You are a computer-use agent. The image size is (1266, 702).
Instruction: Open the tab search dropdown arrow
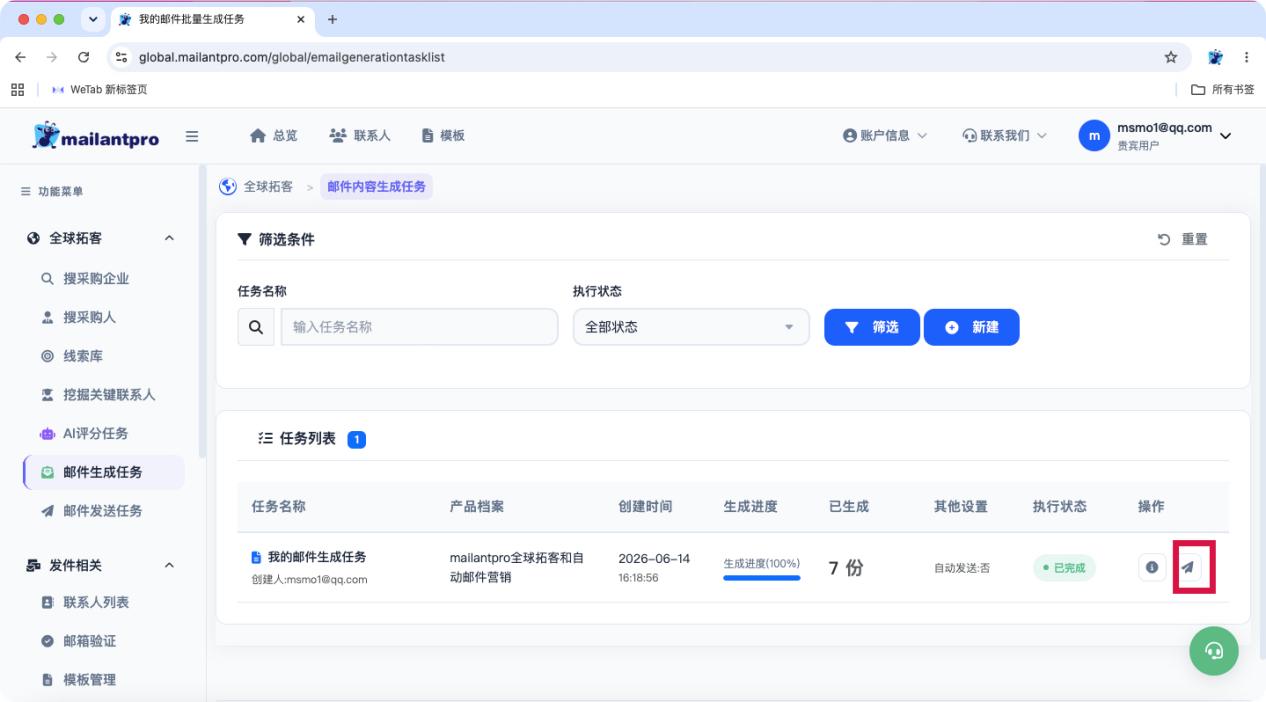click(95, 19)
